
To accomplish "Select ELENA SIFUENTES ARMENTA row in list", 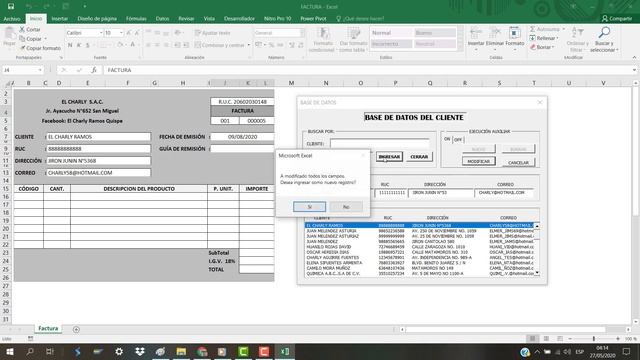I will click(420, 263).
